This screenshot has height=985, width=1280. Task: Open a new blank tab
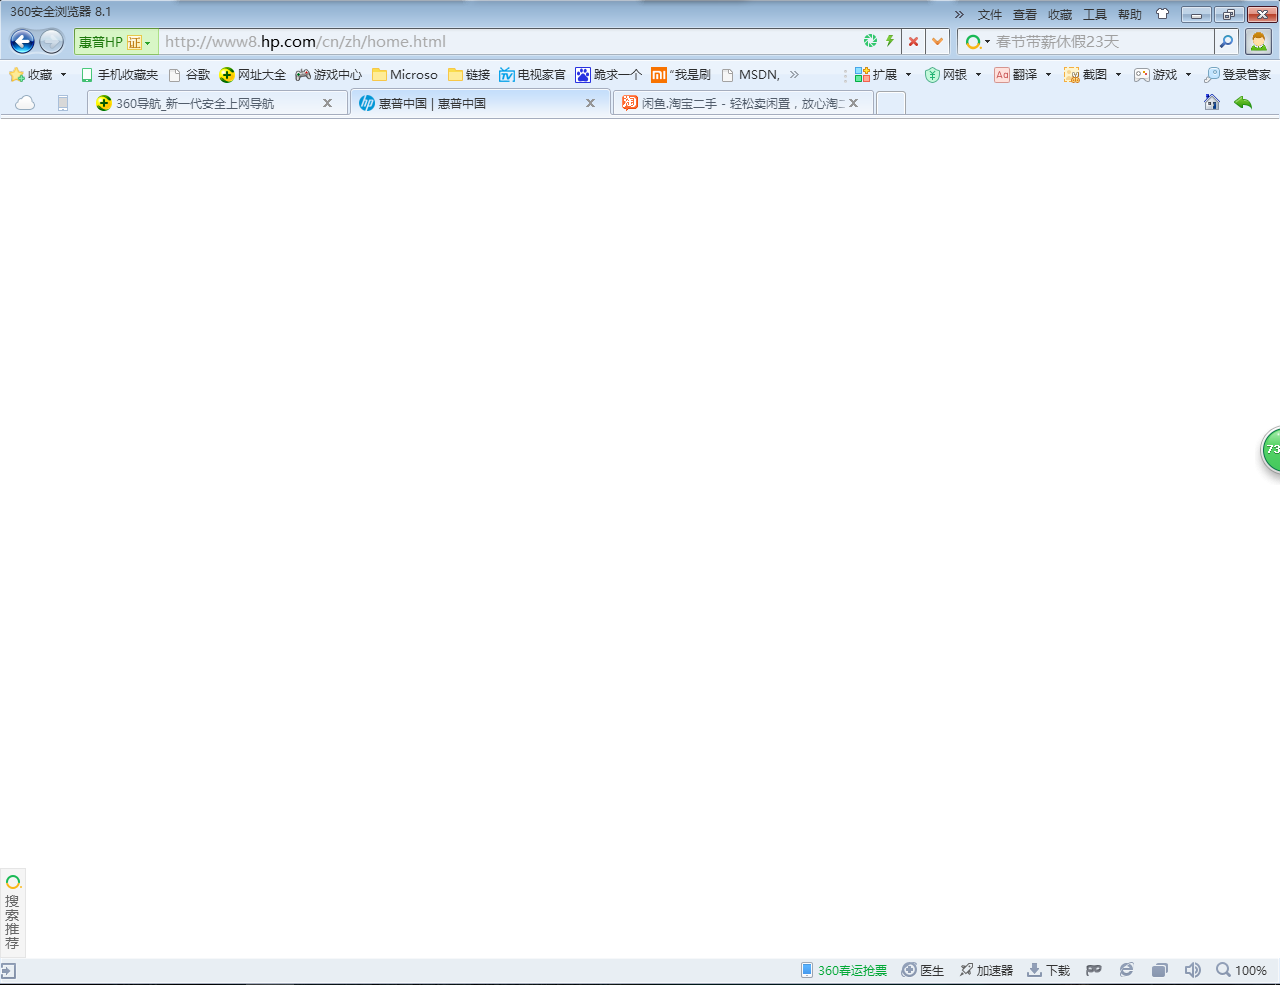pyautogui.click(x=890, y=103)
